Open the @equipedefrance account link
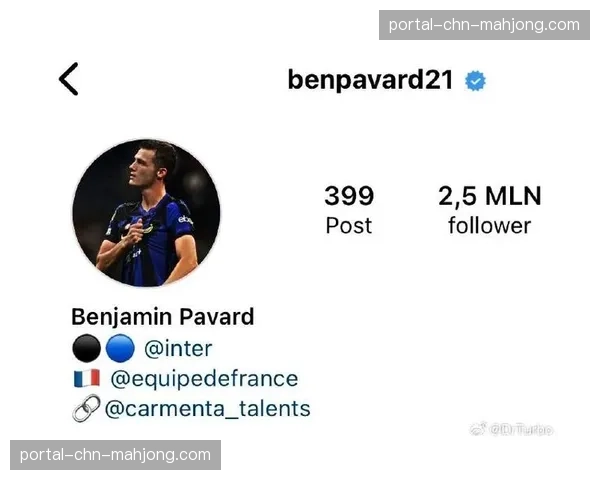The image size is (600, 480). click(204, 379)
